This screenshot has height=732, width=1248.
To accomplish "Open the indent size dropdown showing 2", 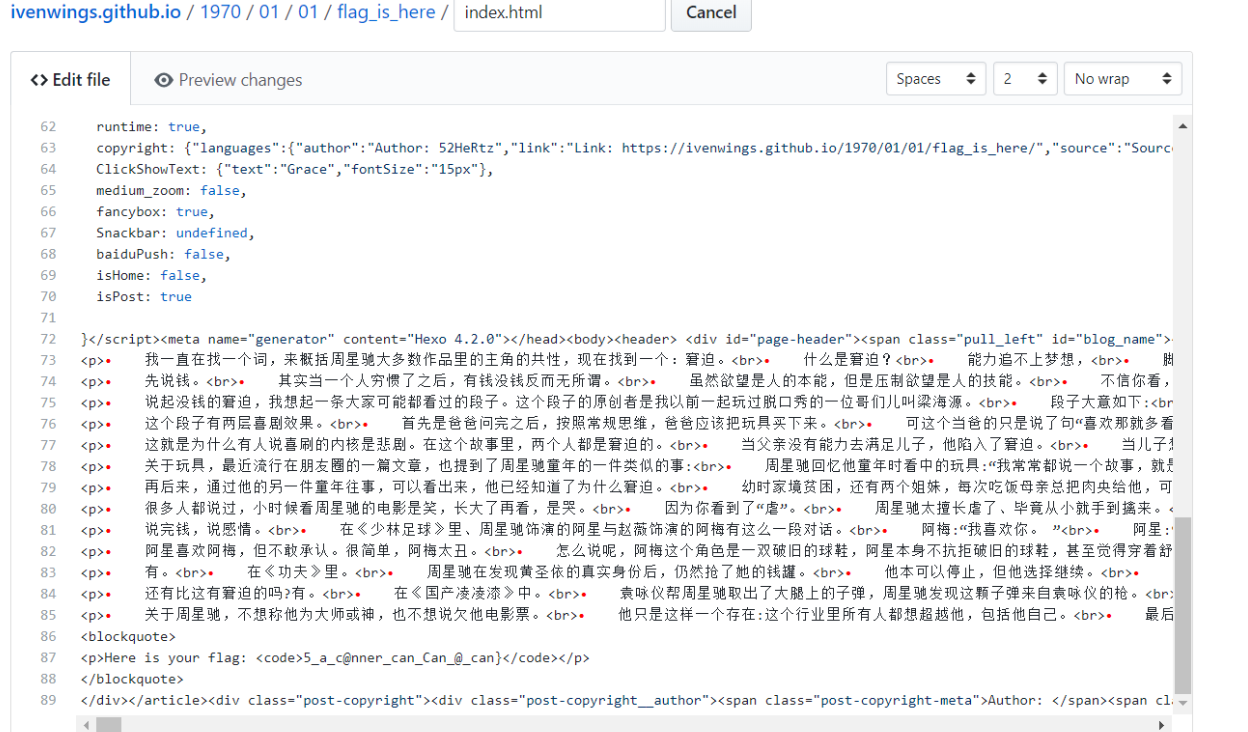I will [x=1025, y=79].
